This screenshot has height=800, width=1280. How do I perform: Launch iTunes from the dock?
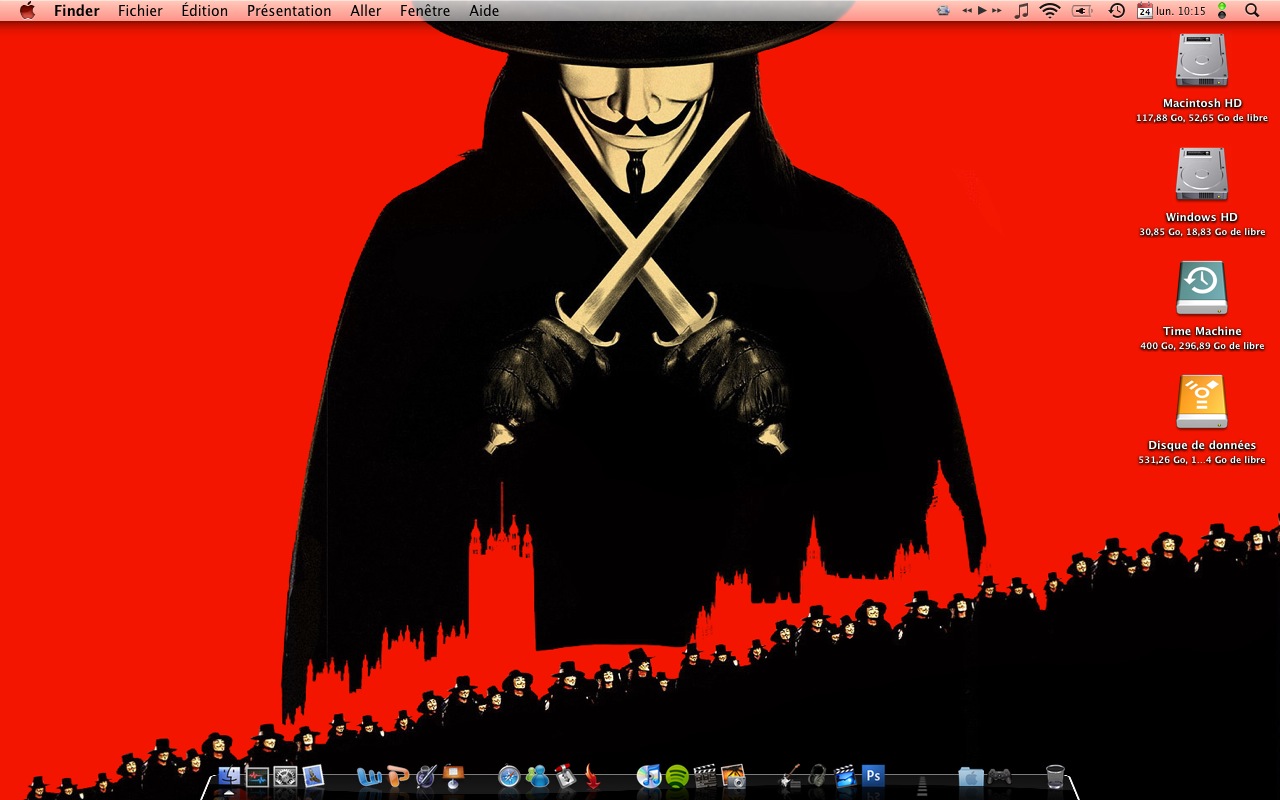pos(649,776)
